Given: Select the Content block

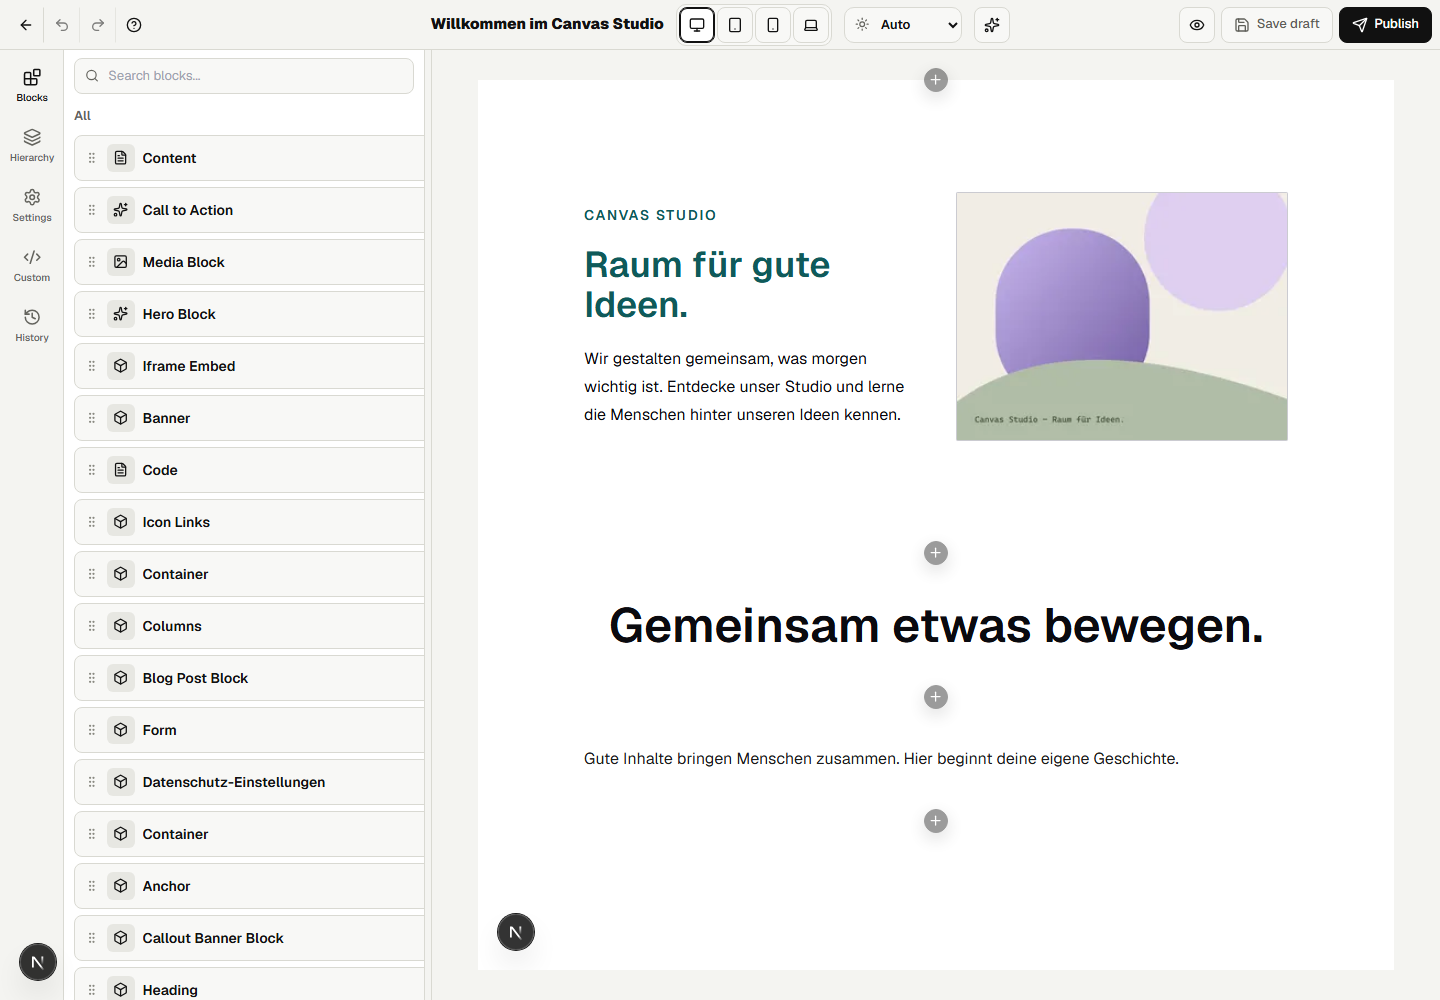Looking at the screenshot, I should [250, 158].
